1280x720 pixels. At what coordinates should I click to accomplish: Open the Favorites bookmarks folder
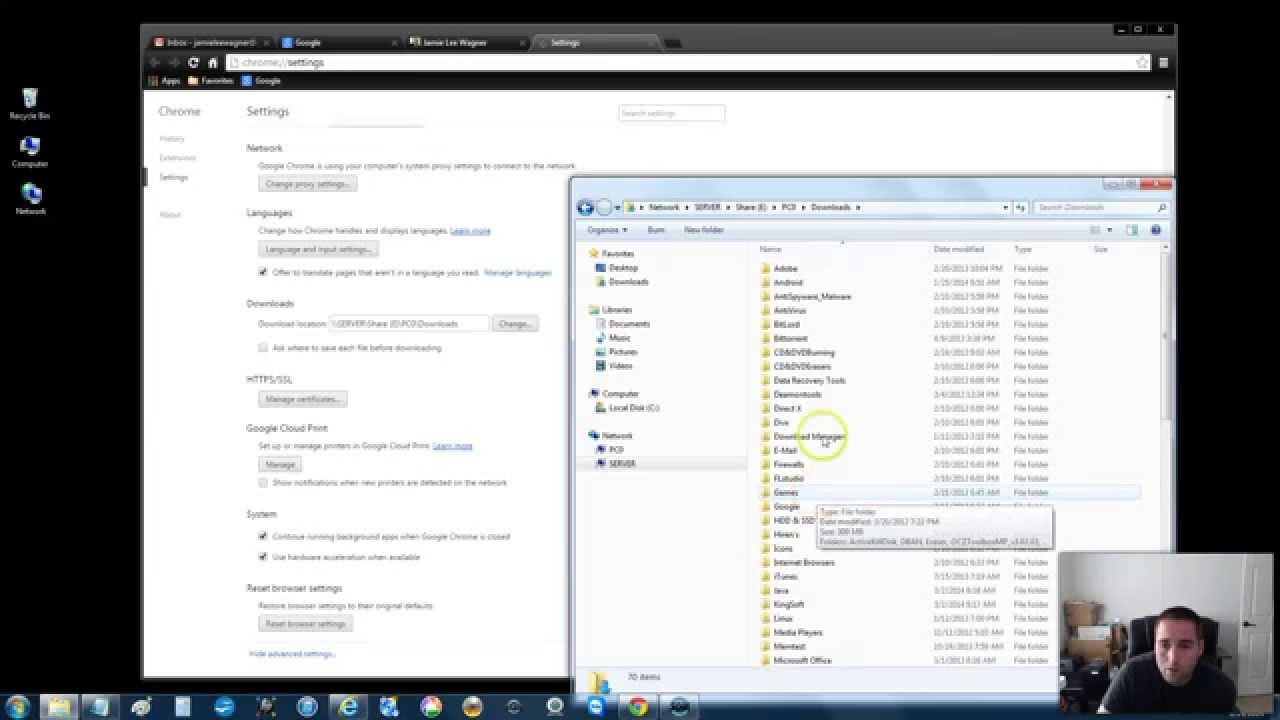click(211, 80)
